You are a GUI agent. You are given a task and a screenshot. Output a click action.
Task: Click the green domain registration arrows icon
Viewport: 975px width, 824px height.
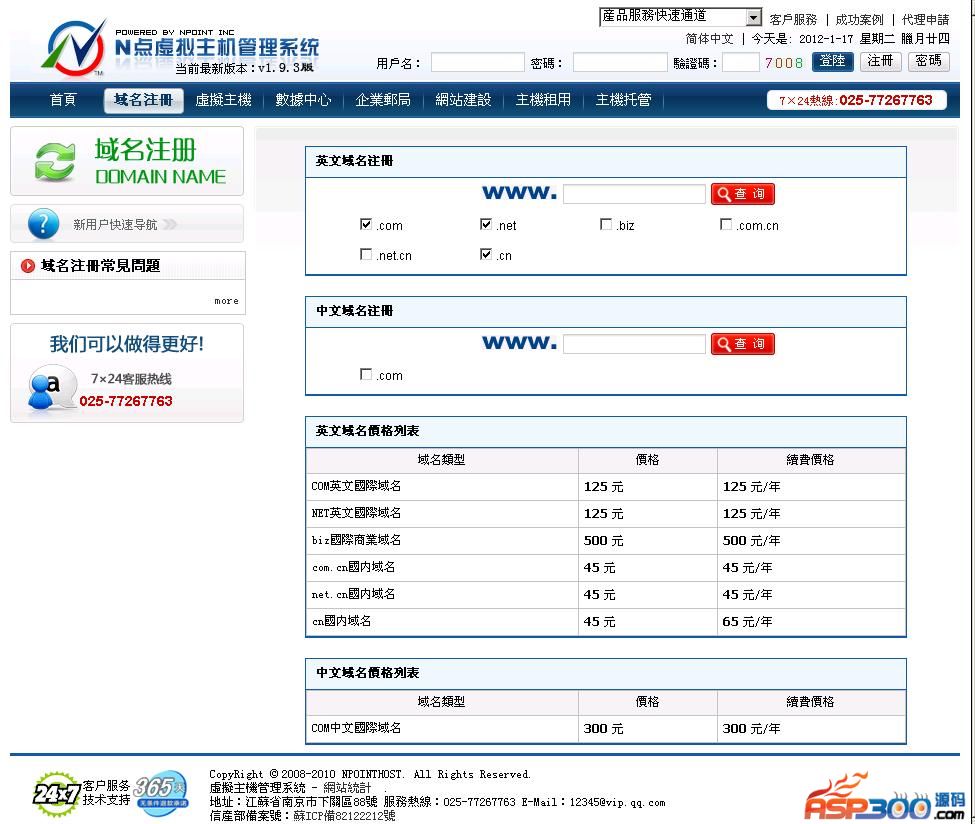55,162
